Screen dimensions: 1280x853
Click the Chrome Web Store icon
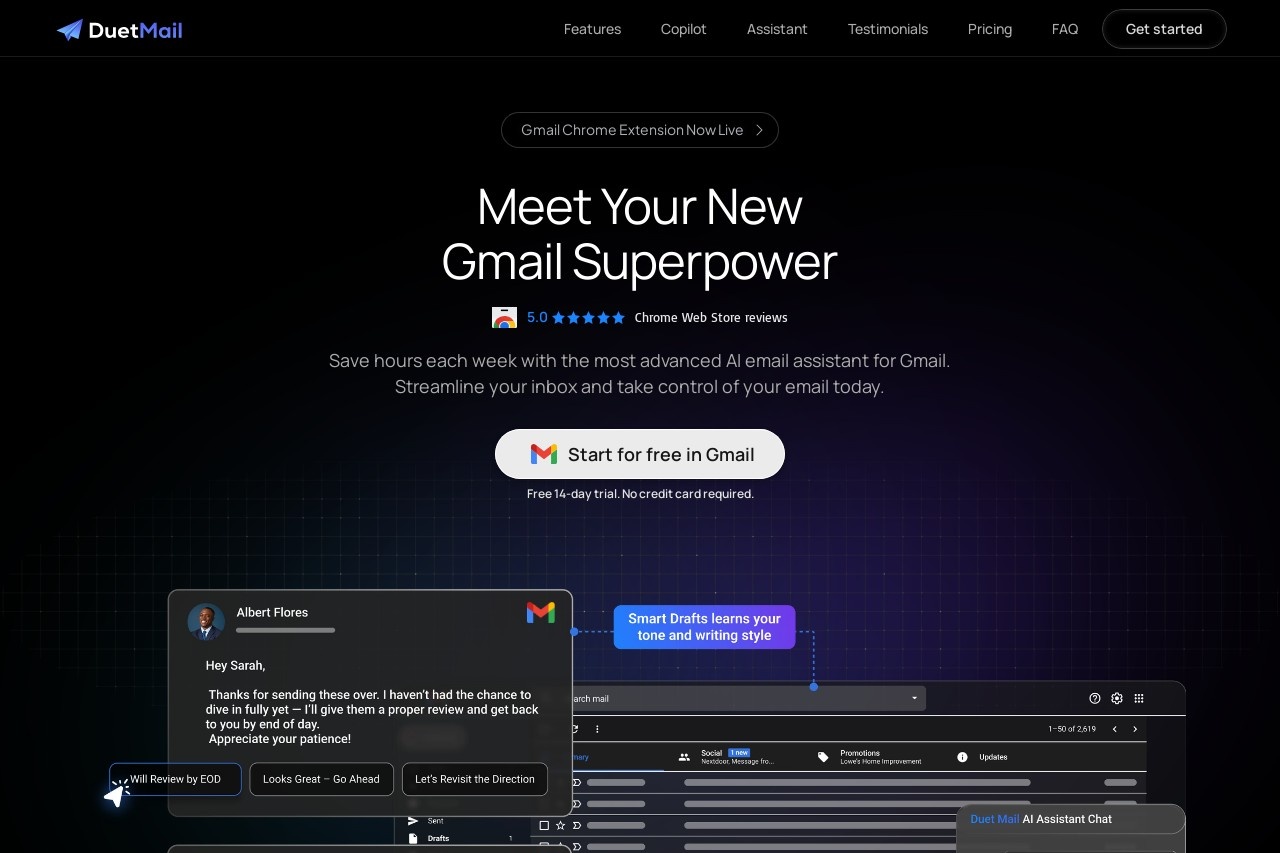(x=505, y=318)
